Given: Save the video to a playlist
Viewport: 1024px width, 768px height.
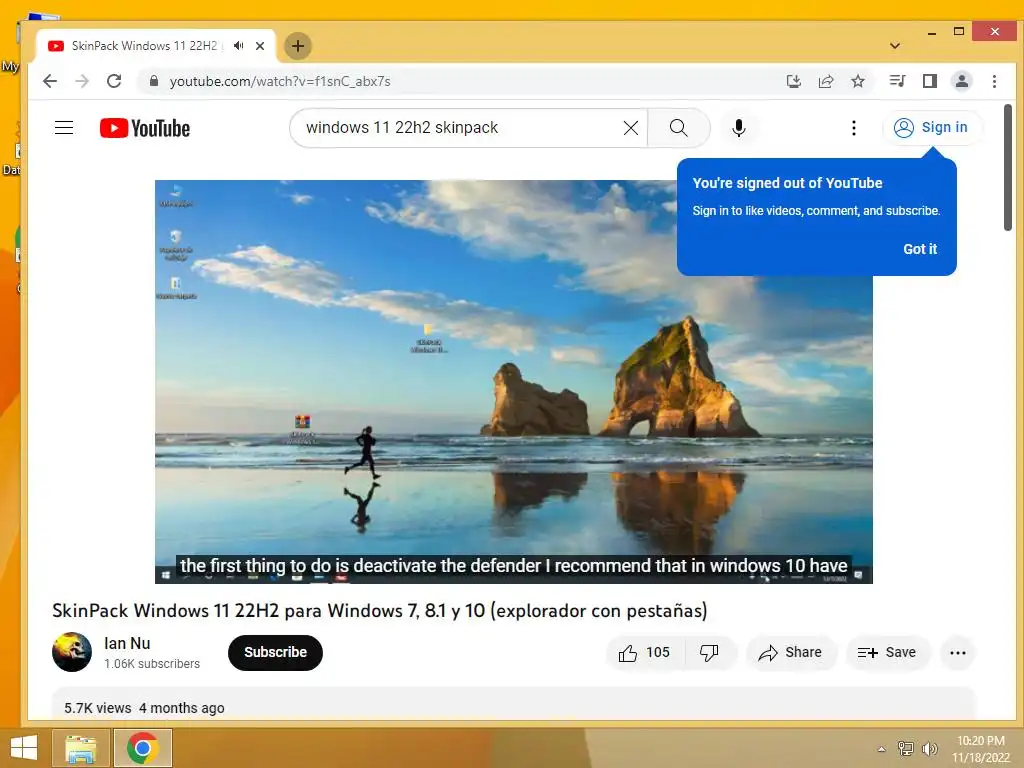Looking at the screenshot, I should tap(887, 652).
